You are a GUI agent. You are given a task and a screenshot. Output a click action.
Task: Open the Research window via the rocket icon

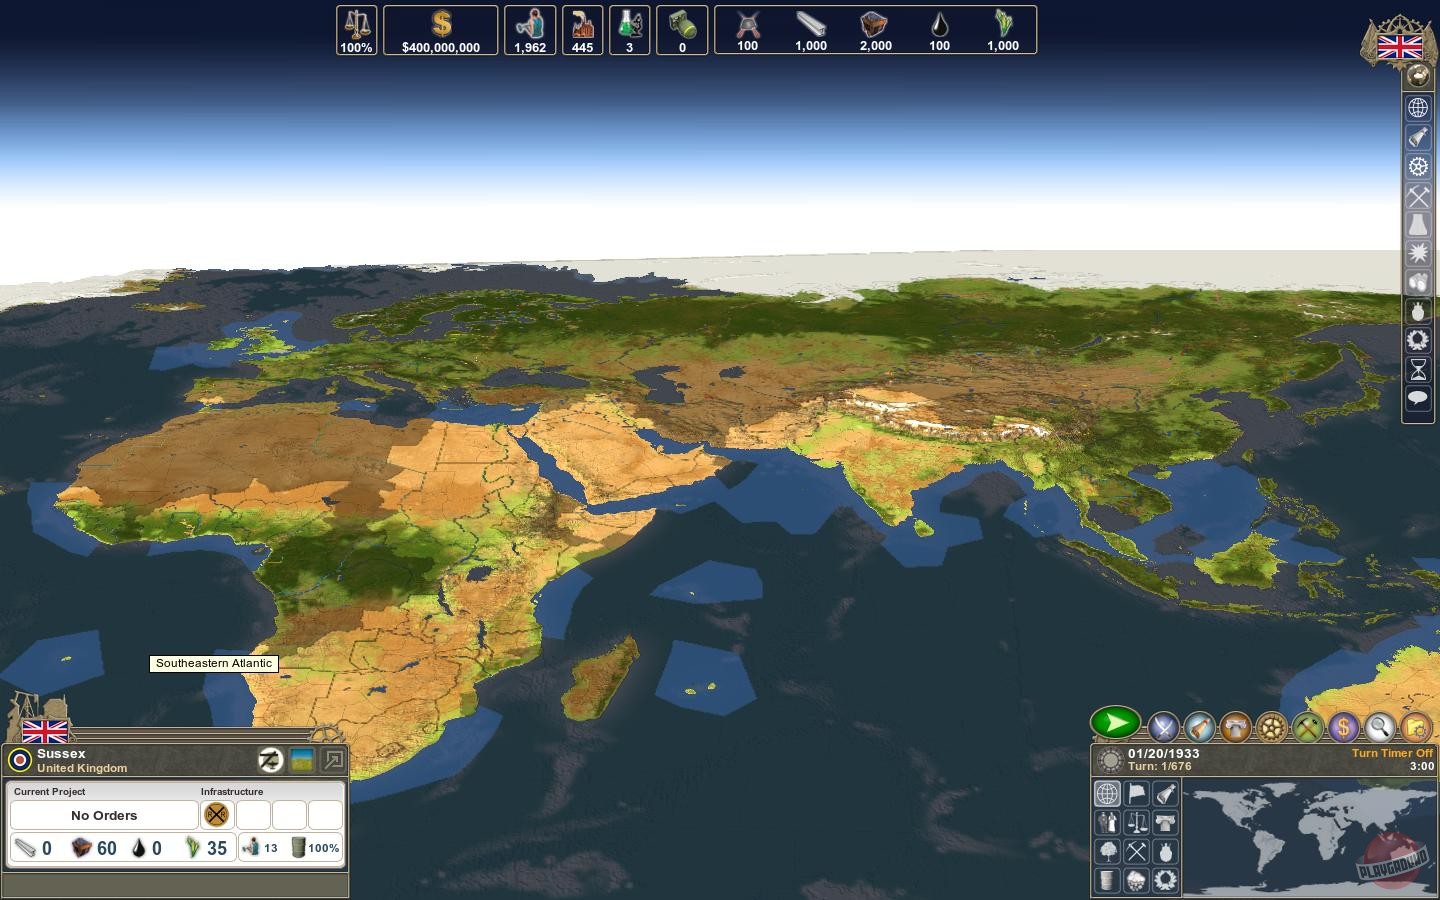1198,727
